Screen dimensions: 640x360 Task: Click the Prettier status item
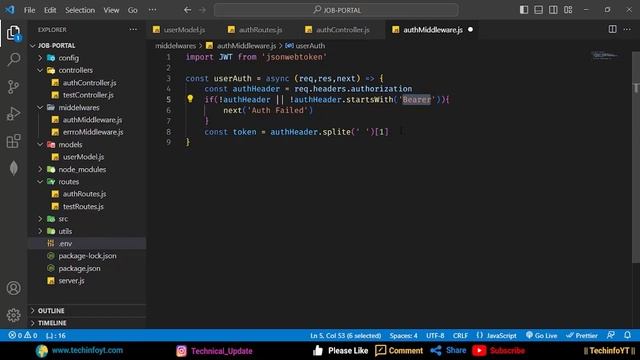(582, 336)
